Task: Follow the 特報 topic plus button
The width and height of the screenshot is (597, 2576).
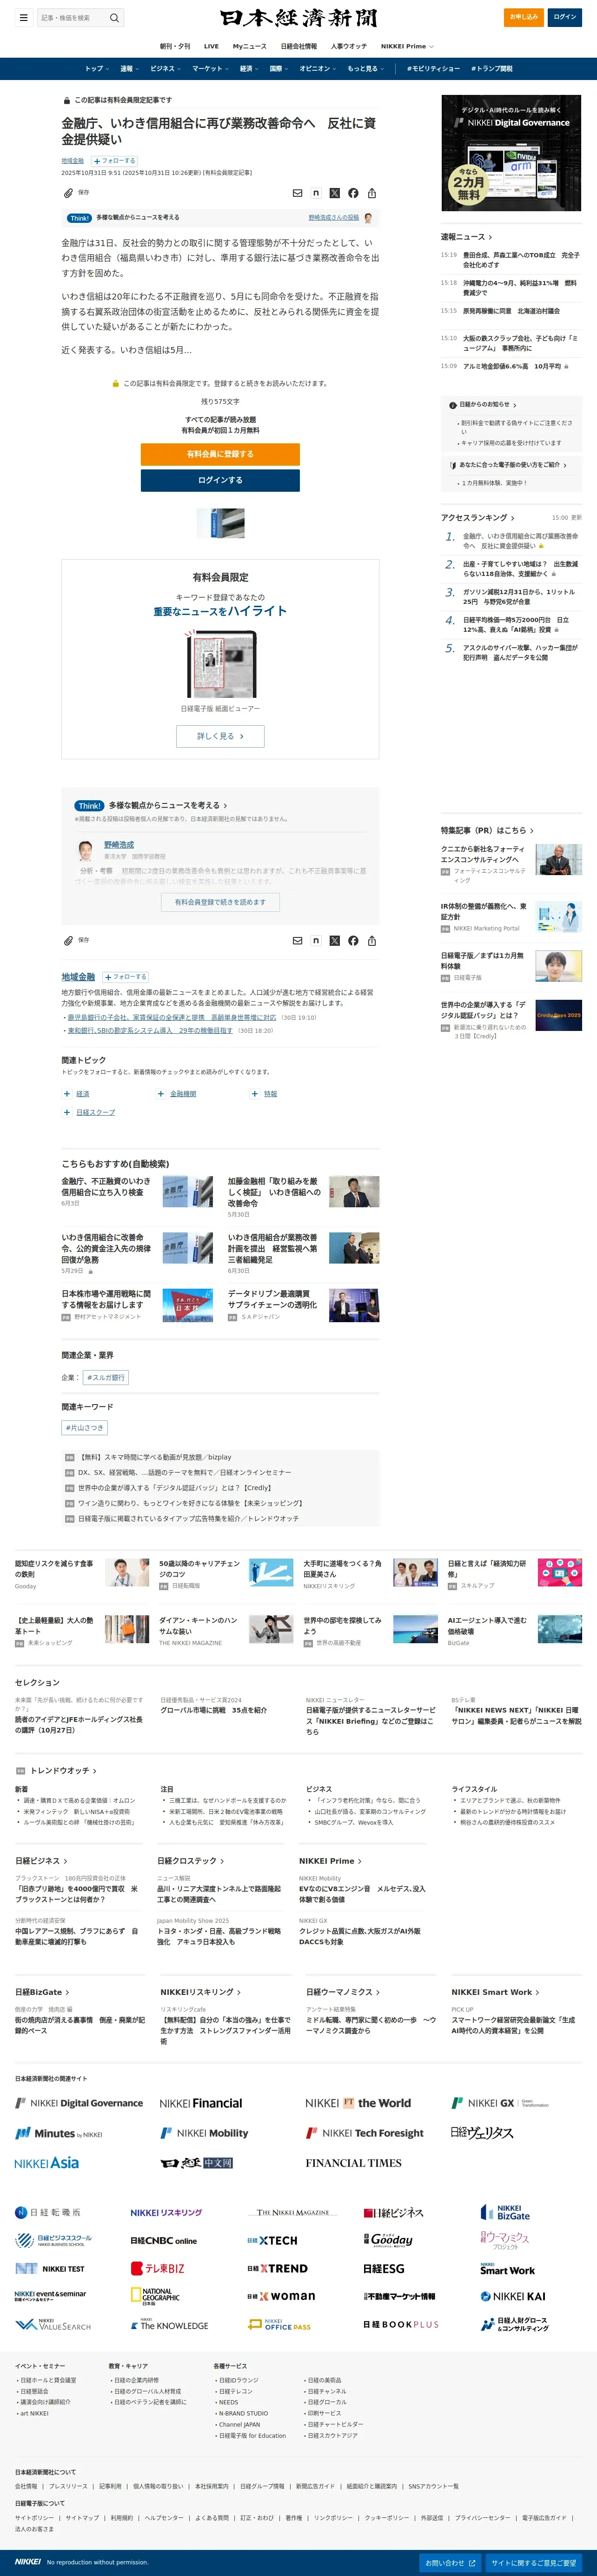Action: click(254, 1094)
